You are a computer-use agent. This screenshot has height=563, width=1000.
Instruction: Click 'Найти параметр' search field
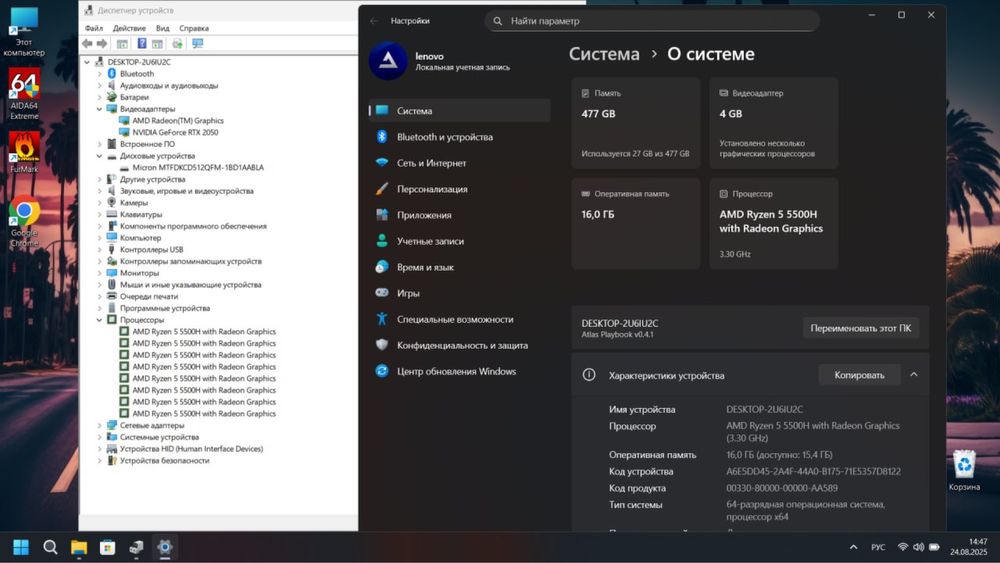coord(652,21)
